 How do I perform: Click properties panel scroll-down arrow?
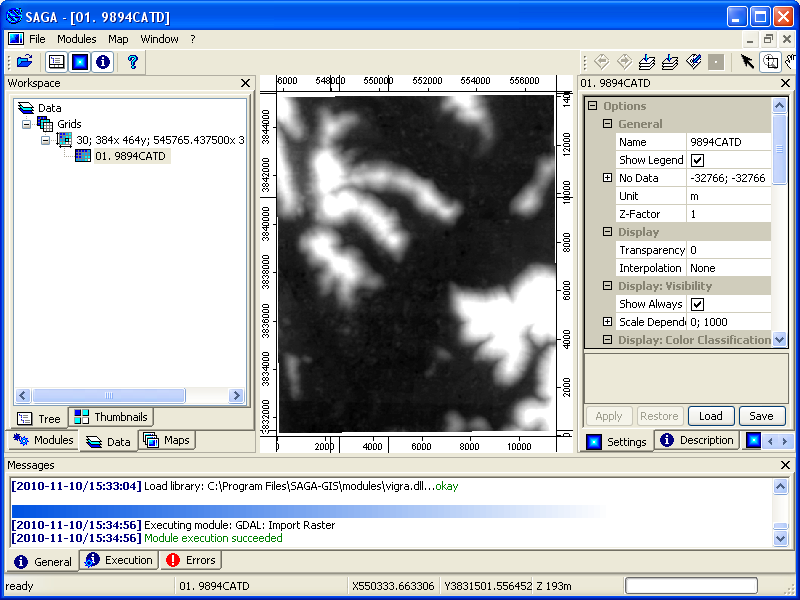tap(780, 339)
